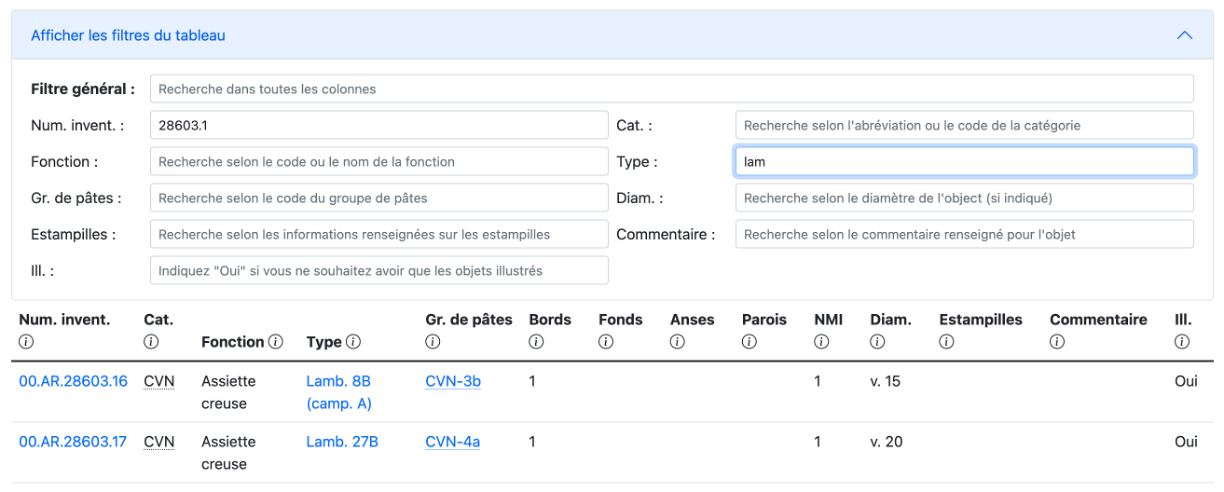Click info icon under Bords header
The width and height of the screenshot is (1224, 492).
tap(535, 342)
